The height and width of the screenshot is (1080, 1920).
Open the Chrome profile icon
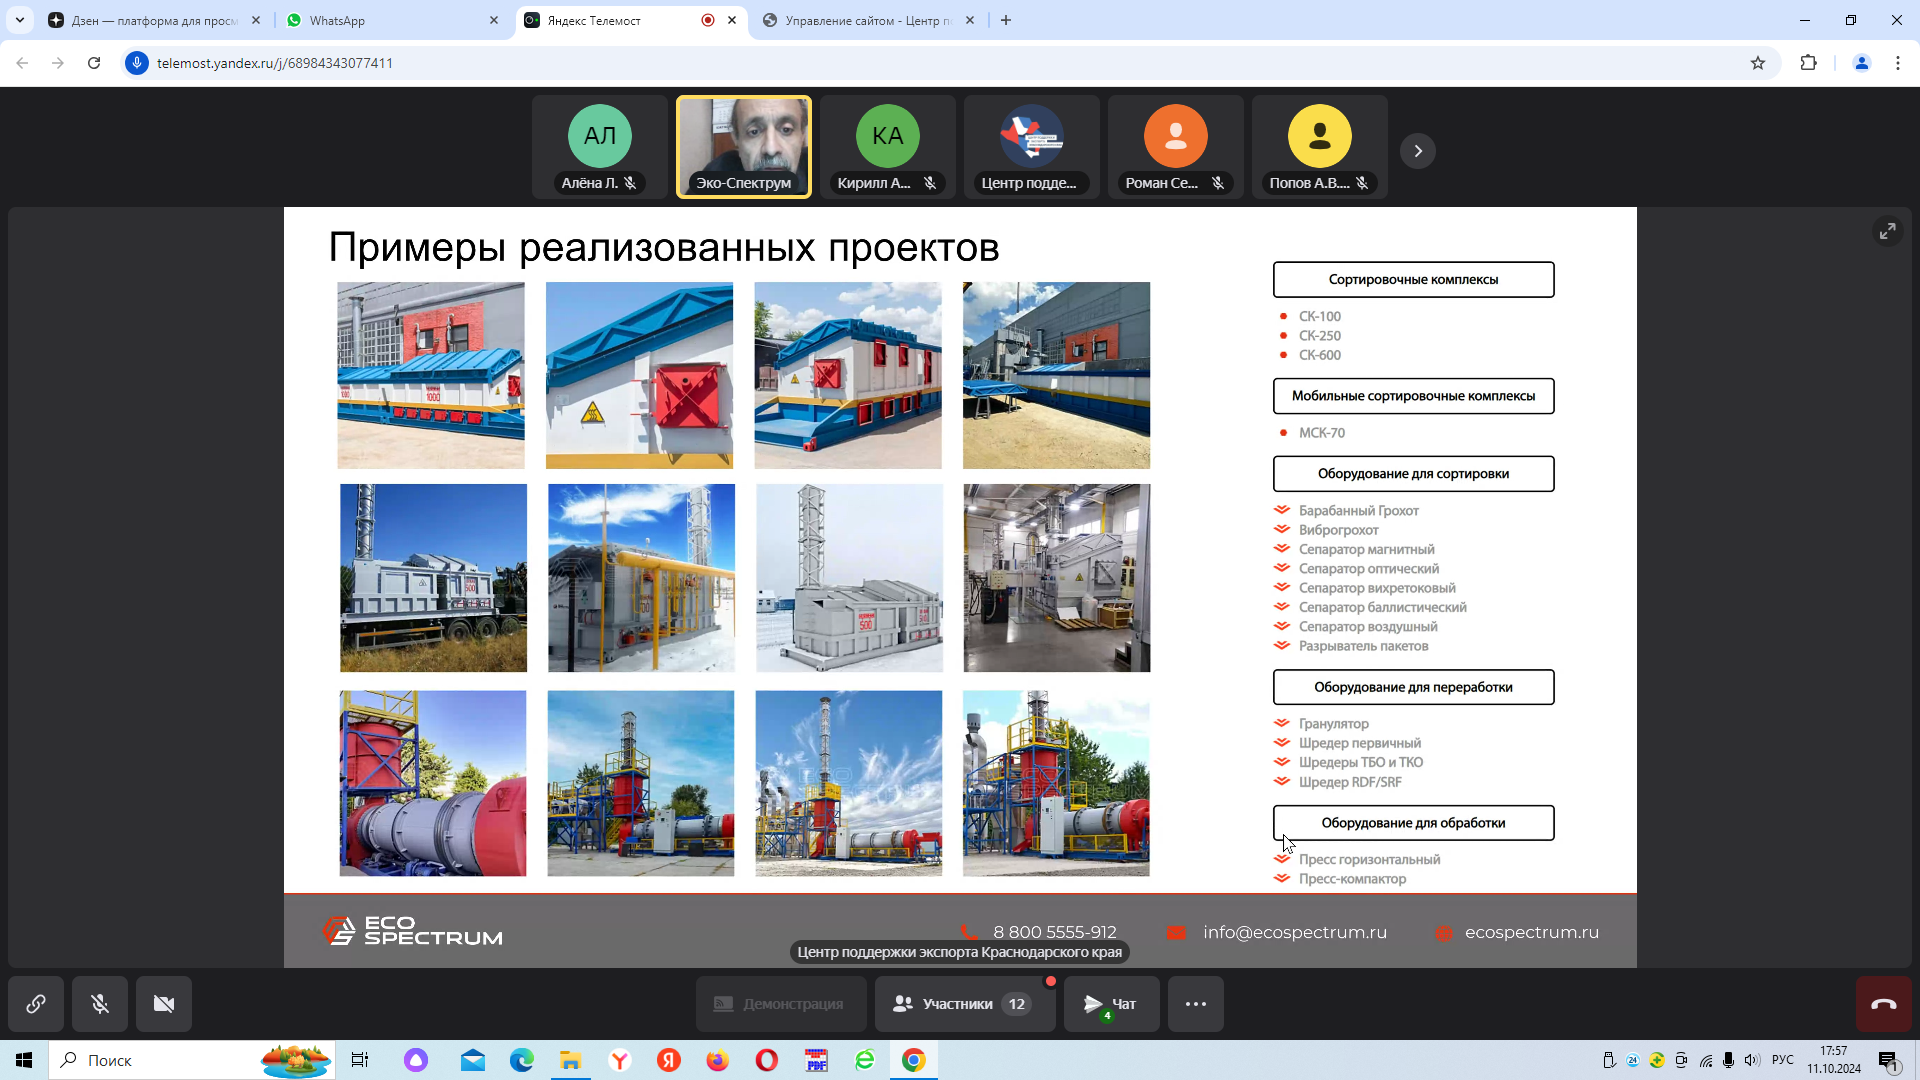point(1862,63)
